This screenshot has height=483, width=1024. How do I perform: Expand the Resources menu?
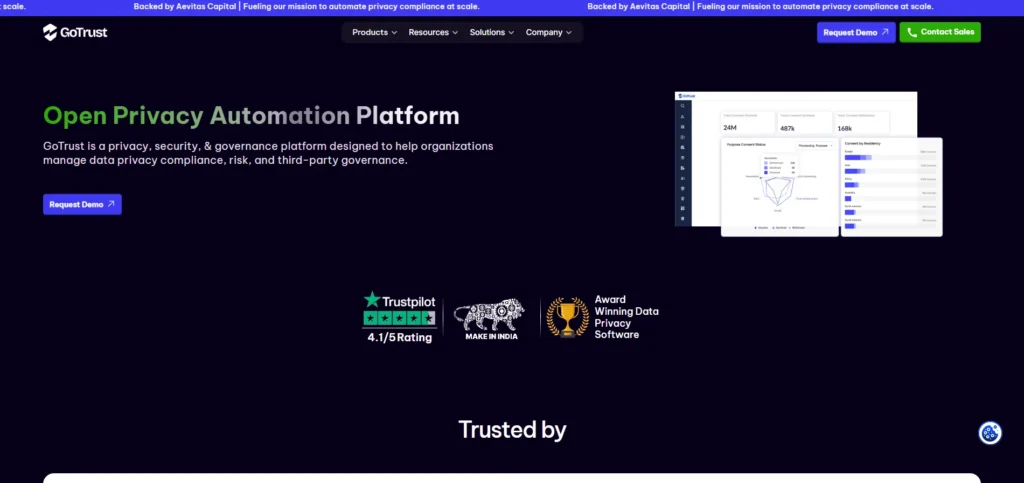point(433,32)
